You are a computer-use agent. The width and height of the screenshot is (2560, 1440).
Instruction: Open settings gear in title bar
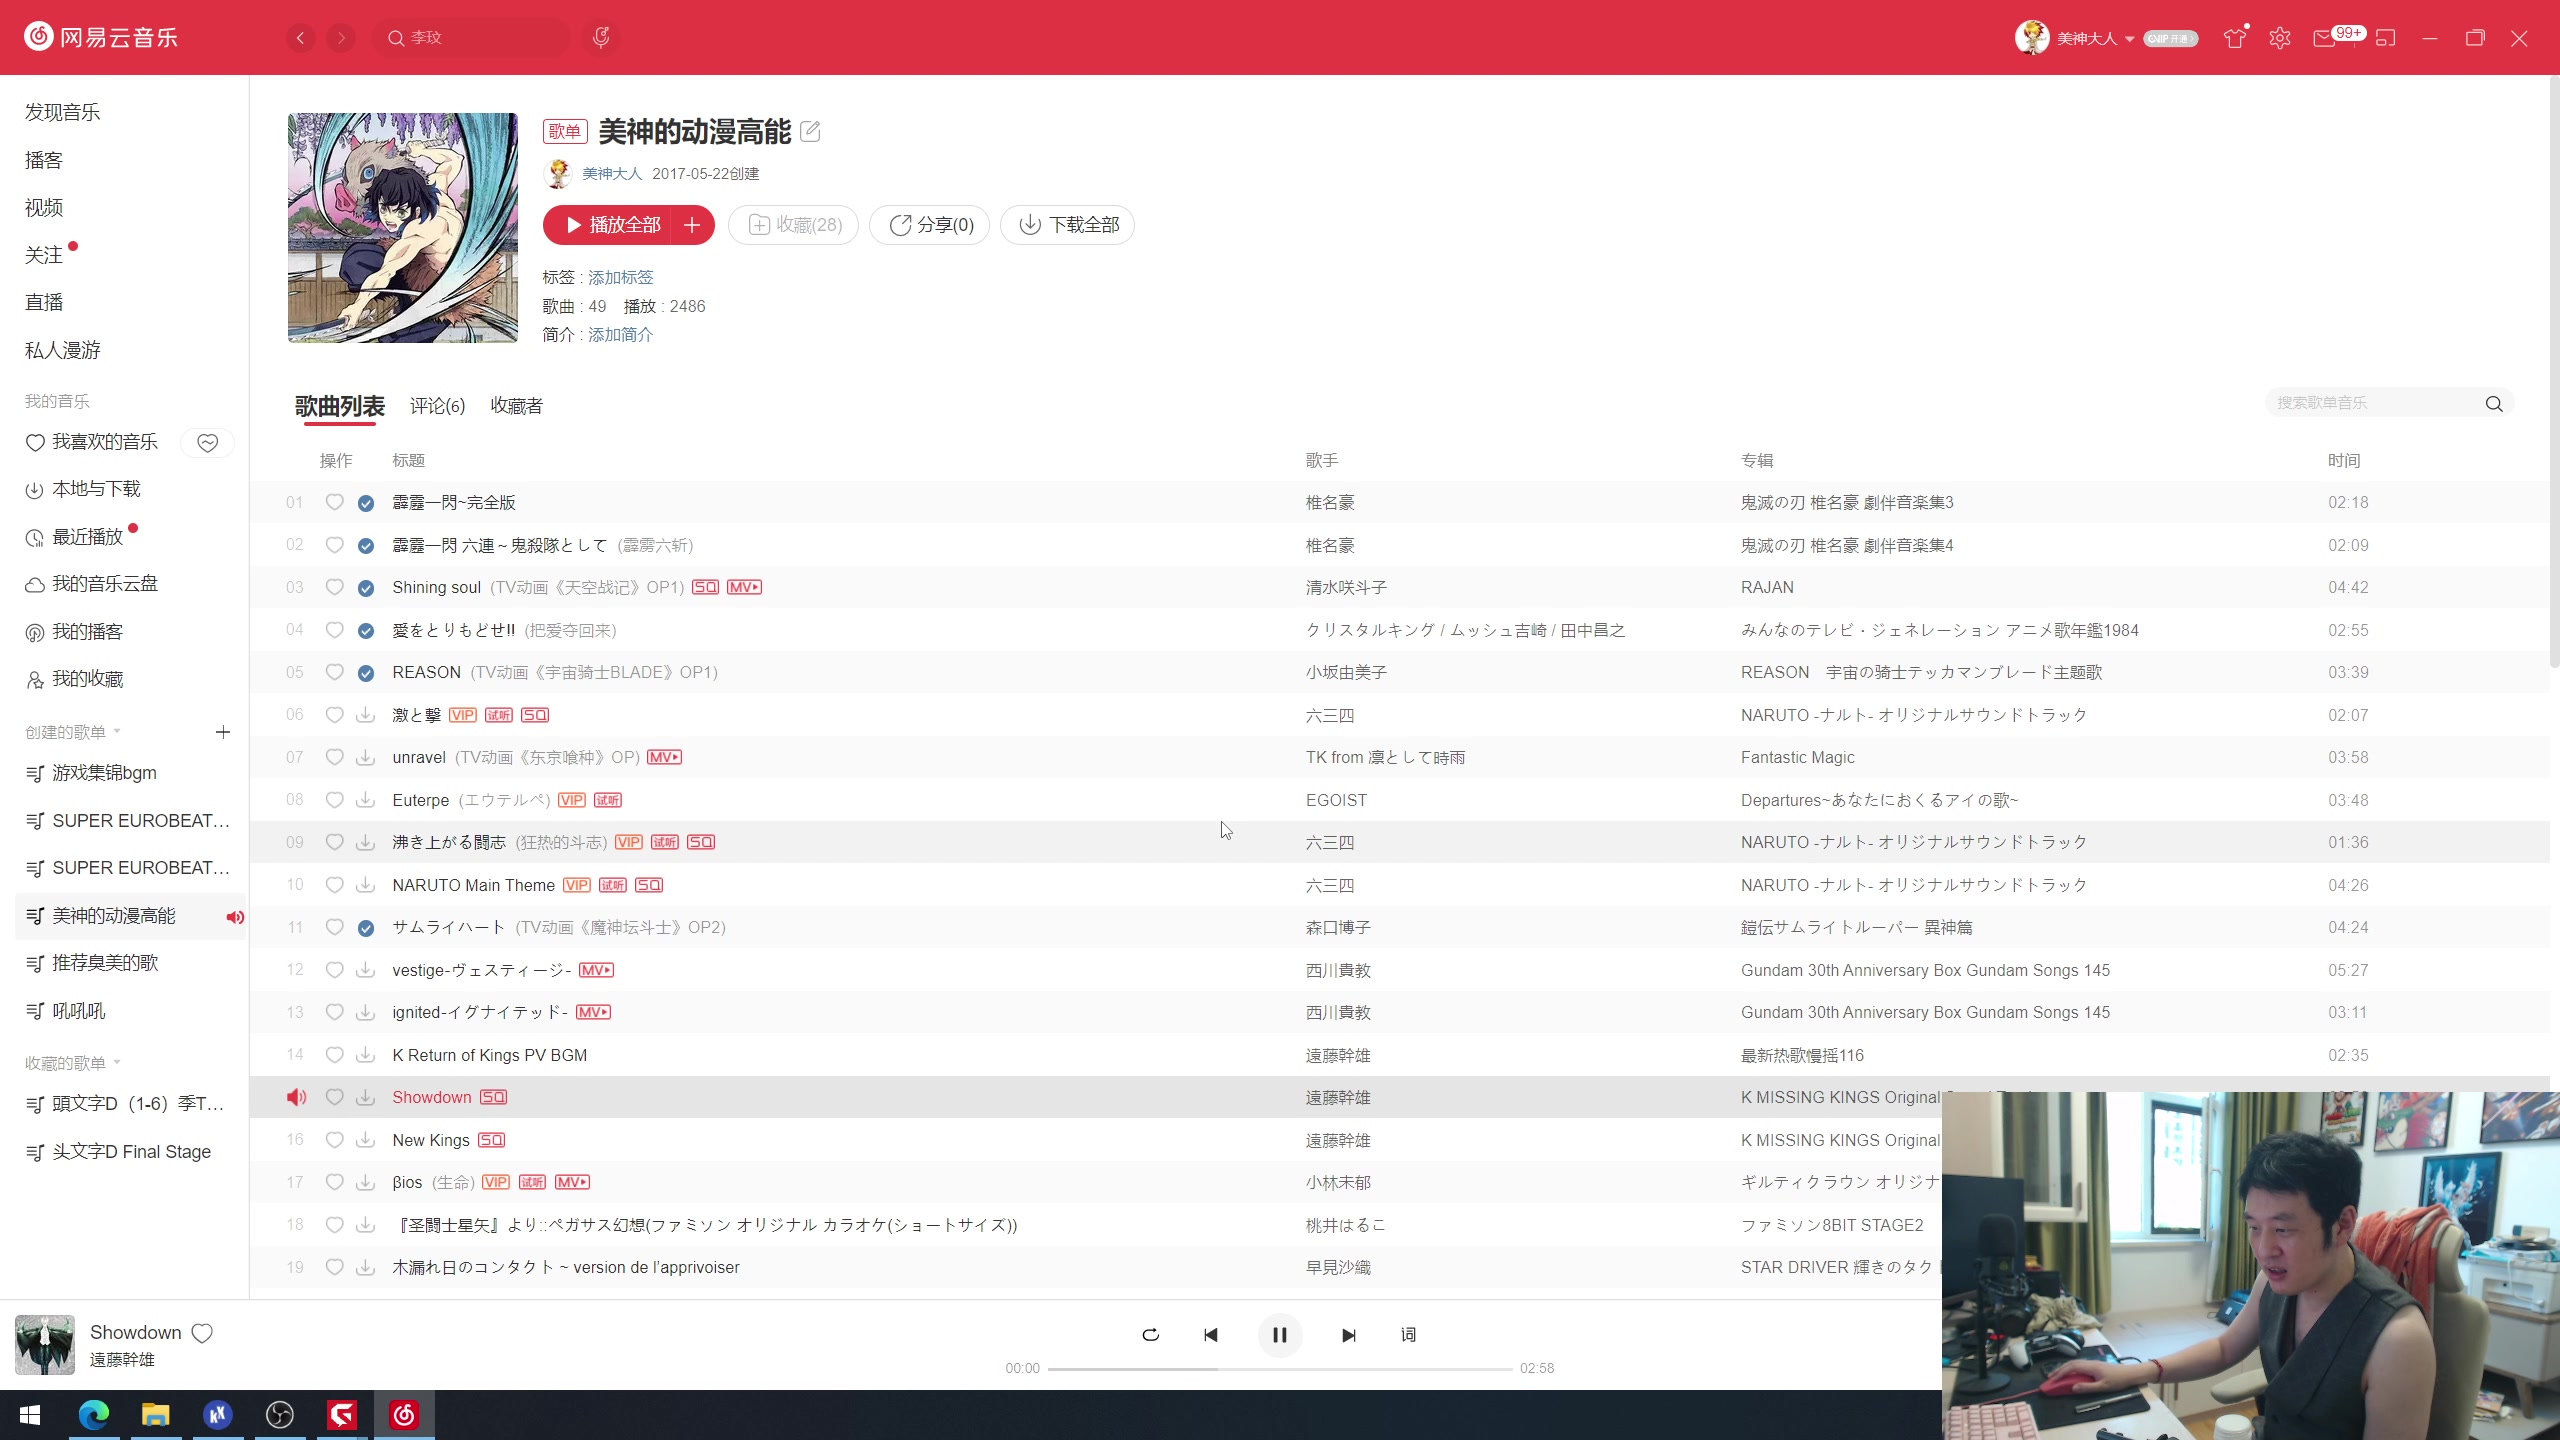click(2280, 38)
